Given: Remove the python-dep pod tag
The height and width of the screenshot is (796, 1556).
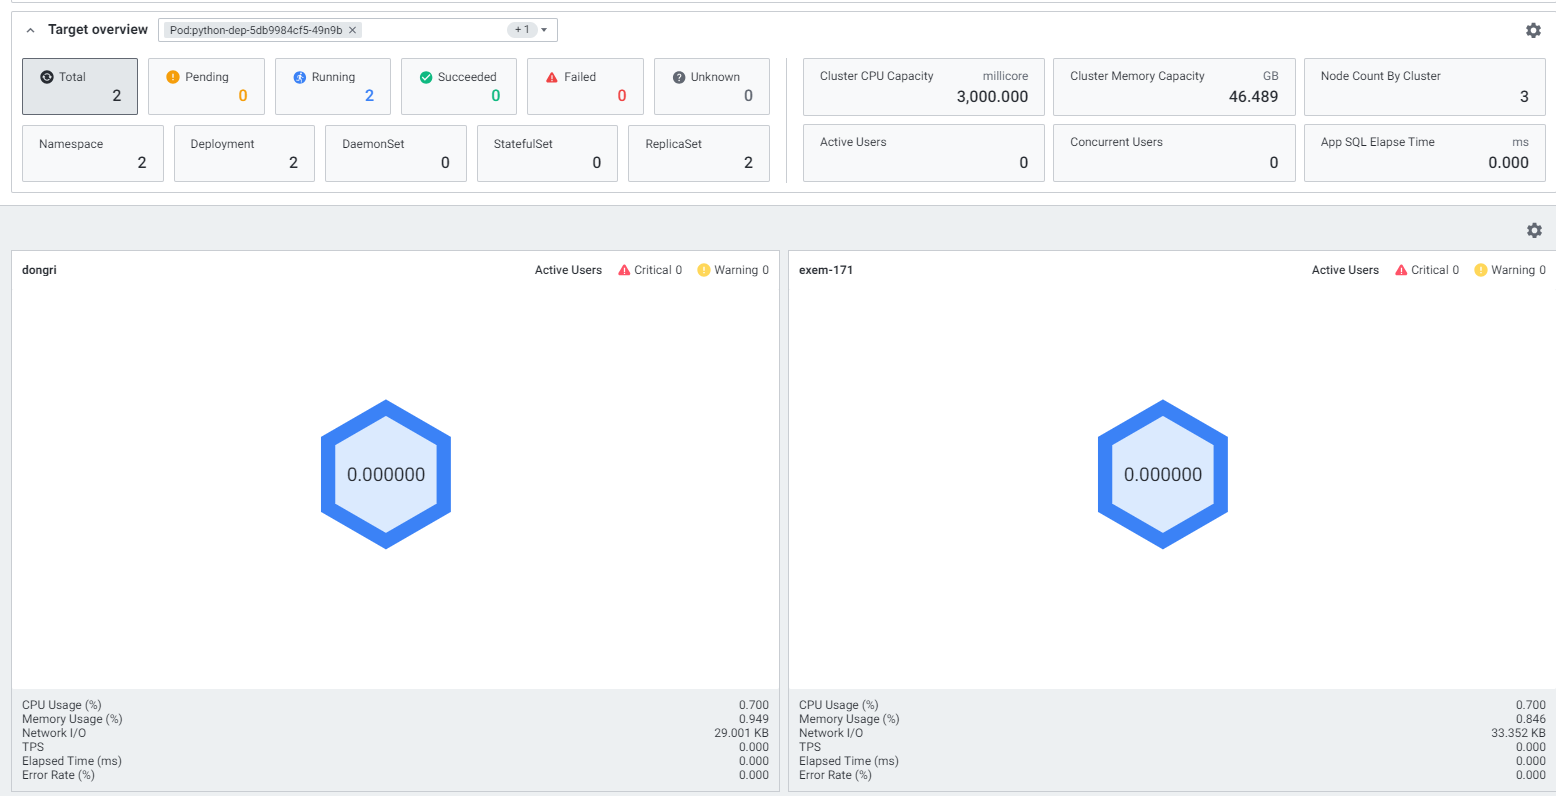Looking at the screenshot, I should tap(353, 30).
